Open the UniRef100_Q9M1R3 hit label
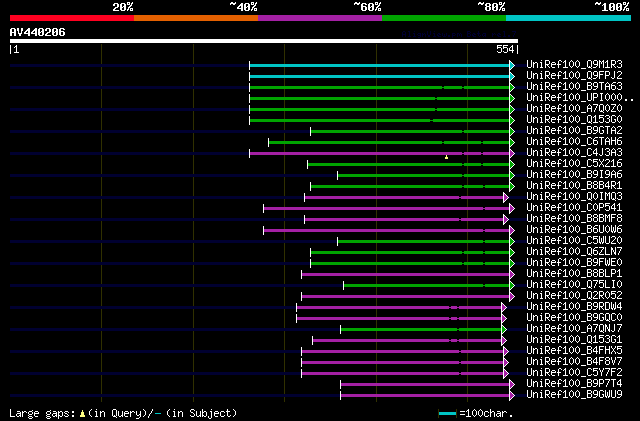The image size is (640, 421). [x=574, y=65]
